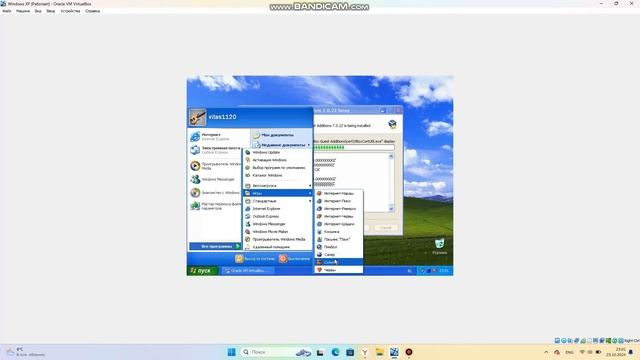The height and width of the screenshot is (360, 640).
Task: Open Microsoft Edge from host taskbar
Action: pos(336,352)
